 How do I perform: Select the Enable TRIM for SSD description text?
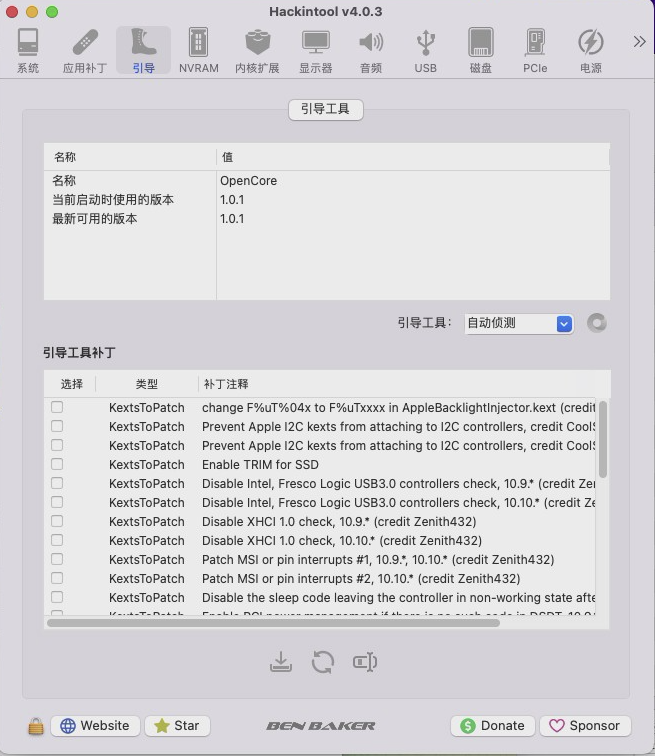260,464
